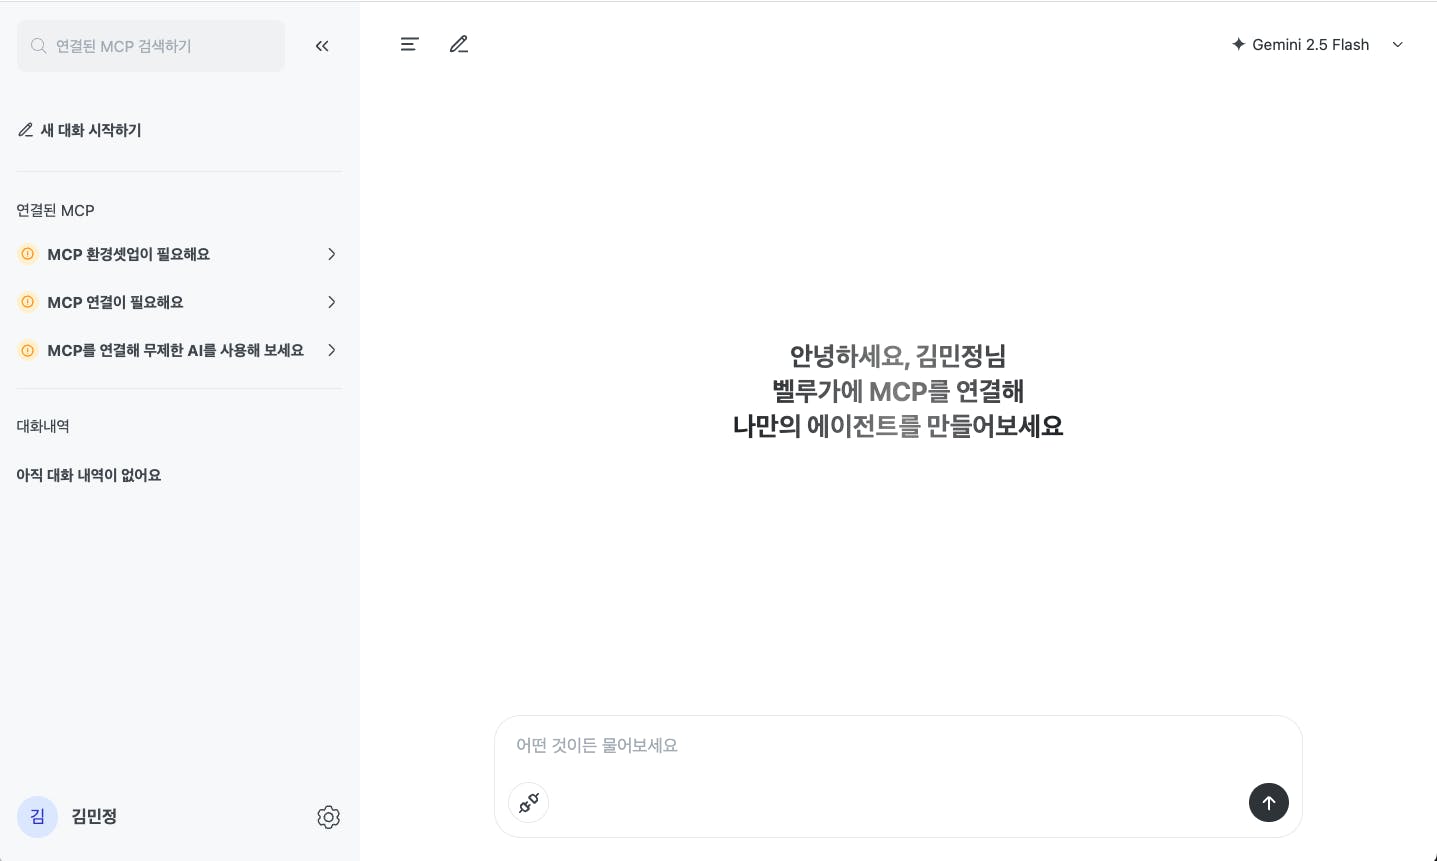Send the message with the arrow-up button

pyautogui.click(x=1269, y=802)
